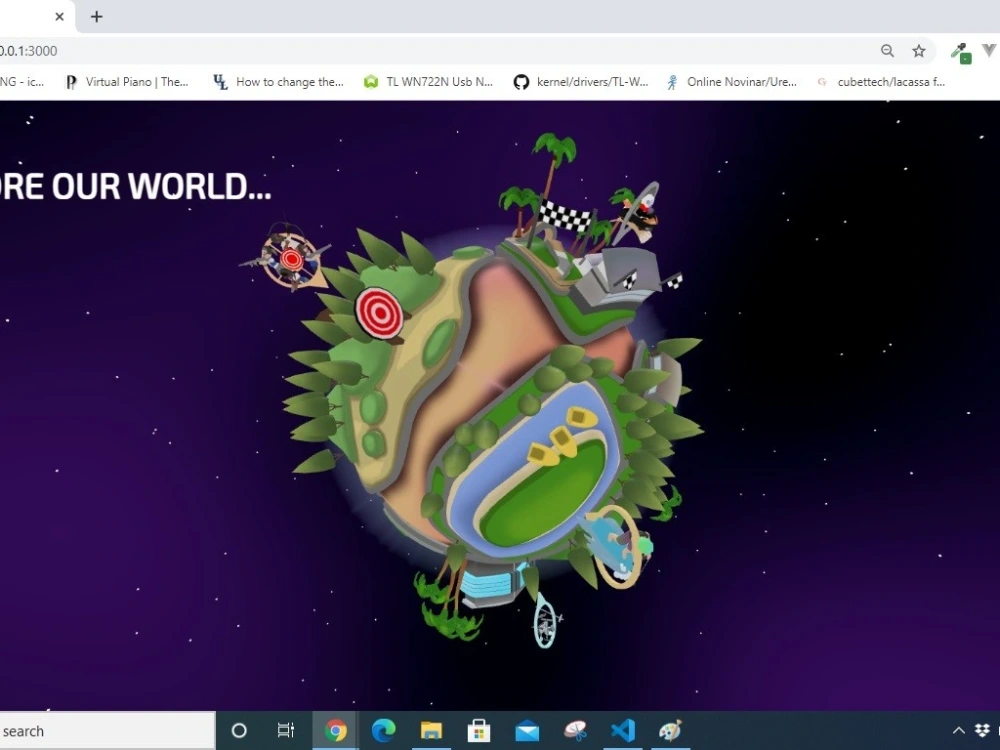Open Visual Studio Code from taskbar

[622, 730]
